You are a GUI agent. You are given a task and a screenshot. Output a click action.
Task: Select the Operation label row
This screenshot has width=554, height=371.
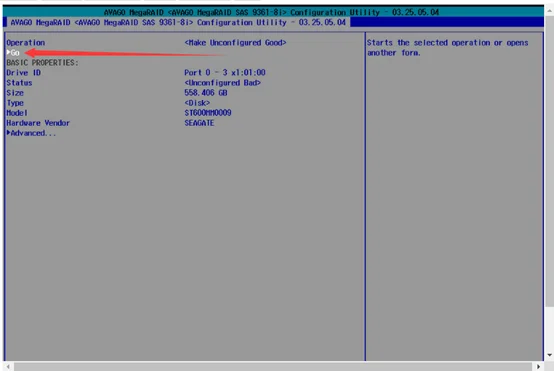point(25,43)
